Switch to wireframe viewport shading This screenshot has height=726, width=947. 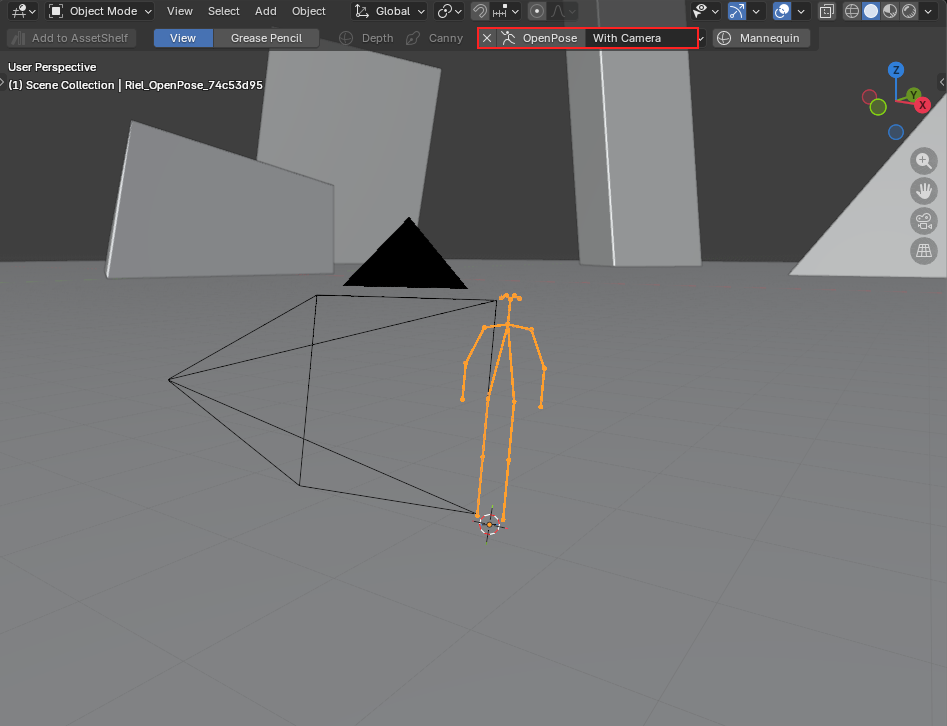pyautogui.click(x=852, y=11)
